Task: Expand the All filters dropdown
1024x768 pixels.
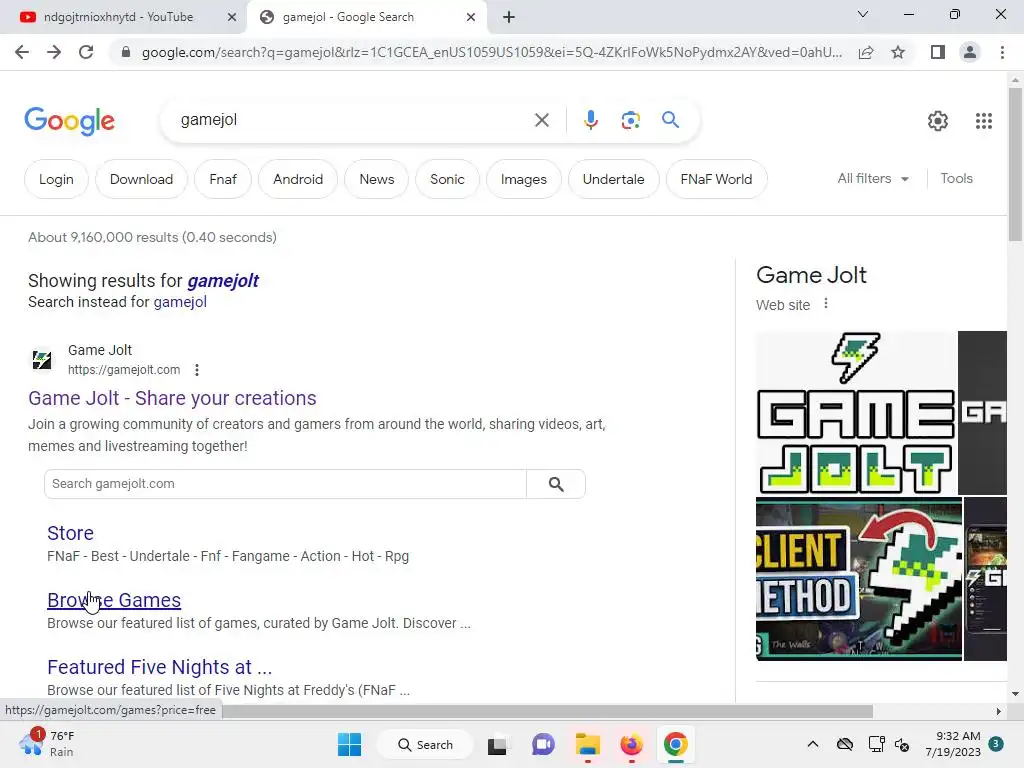Action: point(873,178)
